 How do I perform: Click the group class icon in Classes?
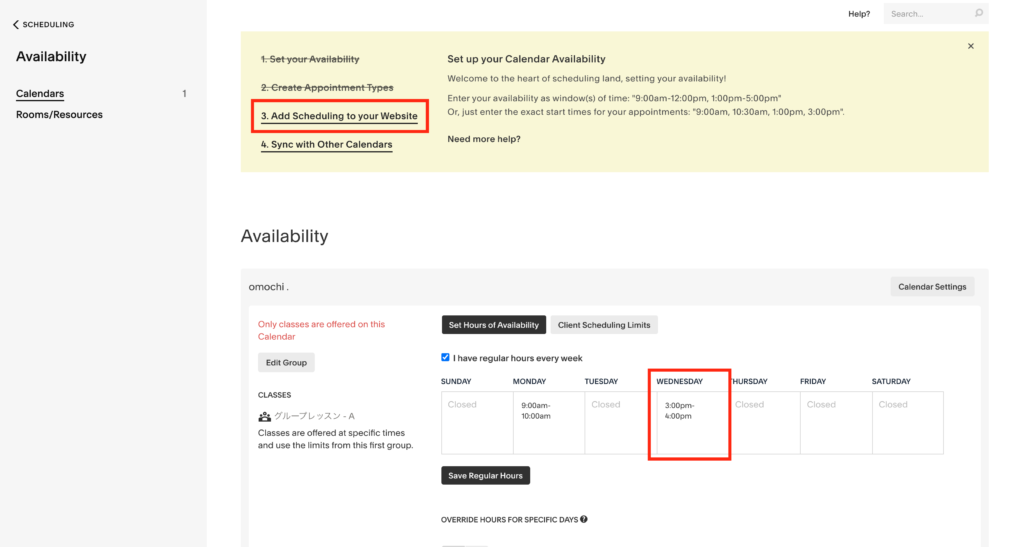[264, 416]
